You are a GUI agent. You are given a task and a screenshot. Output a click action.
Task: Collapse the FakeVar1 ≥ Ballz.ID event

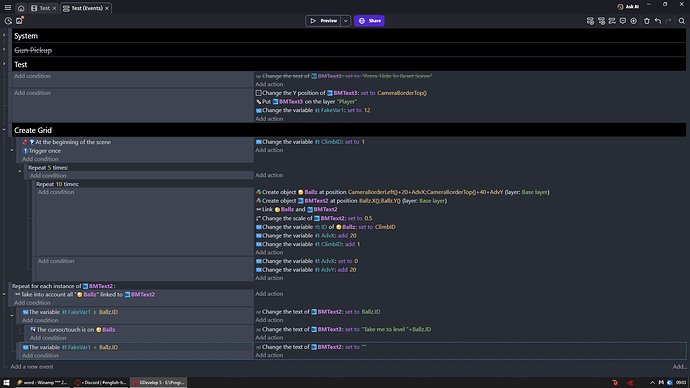coord(12,315)
